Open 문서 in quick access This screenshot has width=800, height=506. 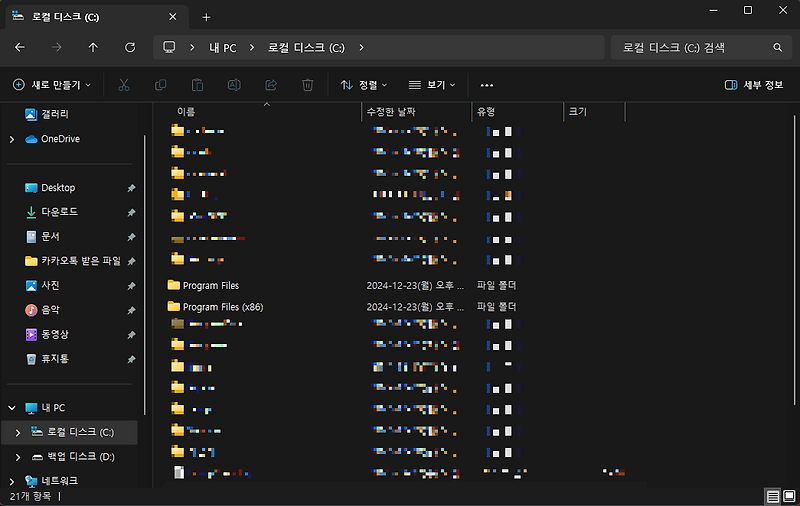pyautogui.click(x=42, y=236)
